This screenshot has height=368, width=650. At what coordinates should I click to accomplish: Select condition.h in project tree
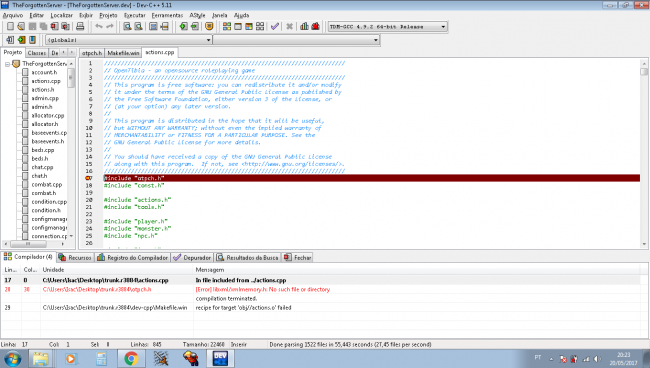(46, 210)
